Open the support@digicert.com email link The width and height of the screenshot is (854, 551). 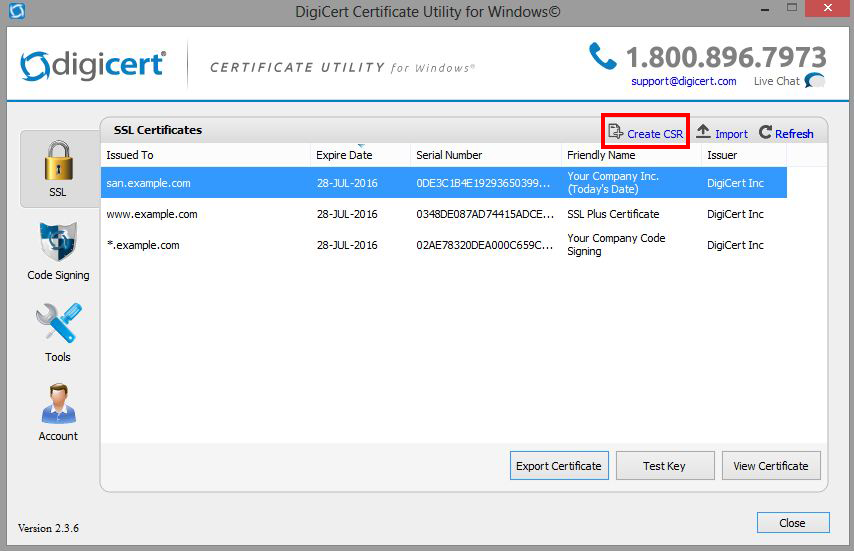684,81
